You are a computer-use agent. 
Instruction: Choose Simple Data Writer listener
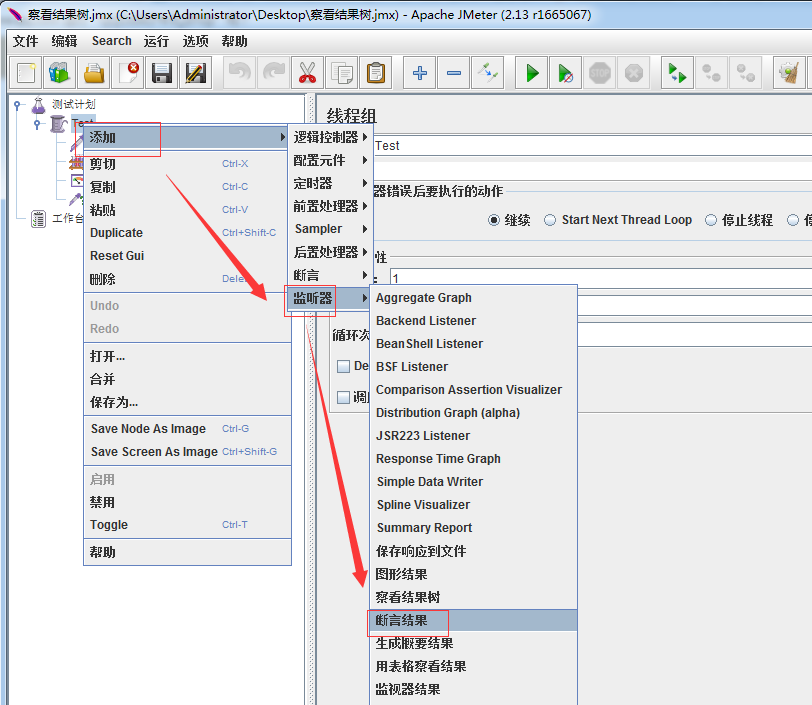[473, 482]
